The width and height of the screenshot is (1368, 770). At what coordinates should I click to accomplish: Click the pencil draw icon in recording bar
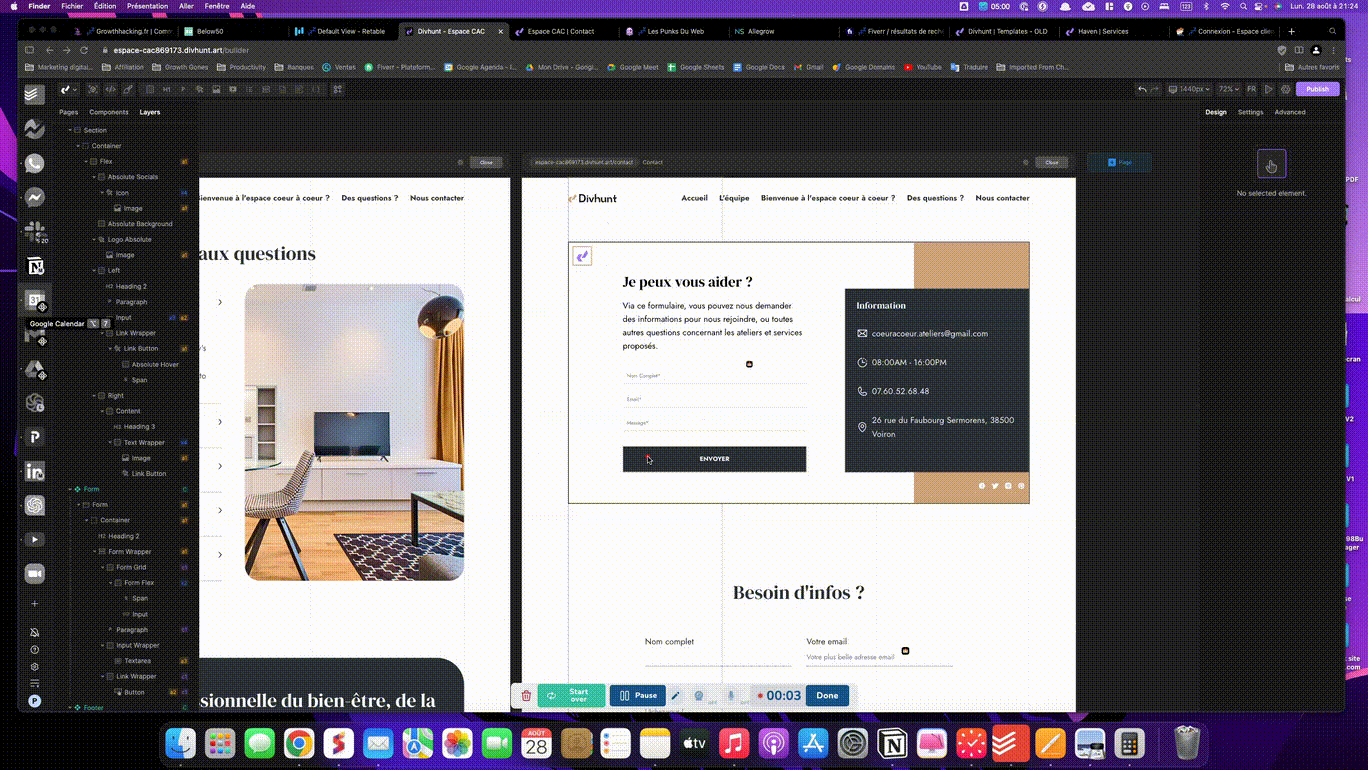click(x=675, y=696)
